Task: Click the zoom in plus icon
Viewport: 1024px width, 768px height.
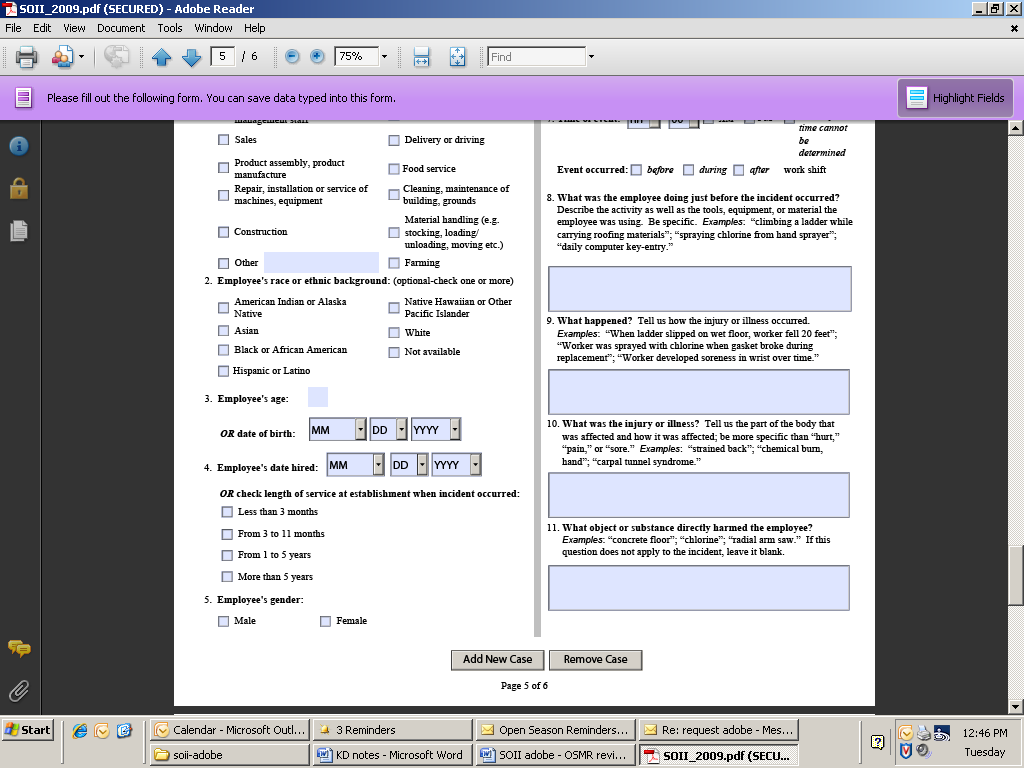Action: [317, 57]
